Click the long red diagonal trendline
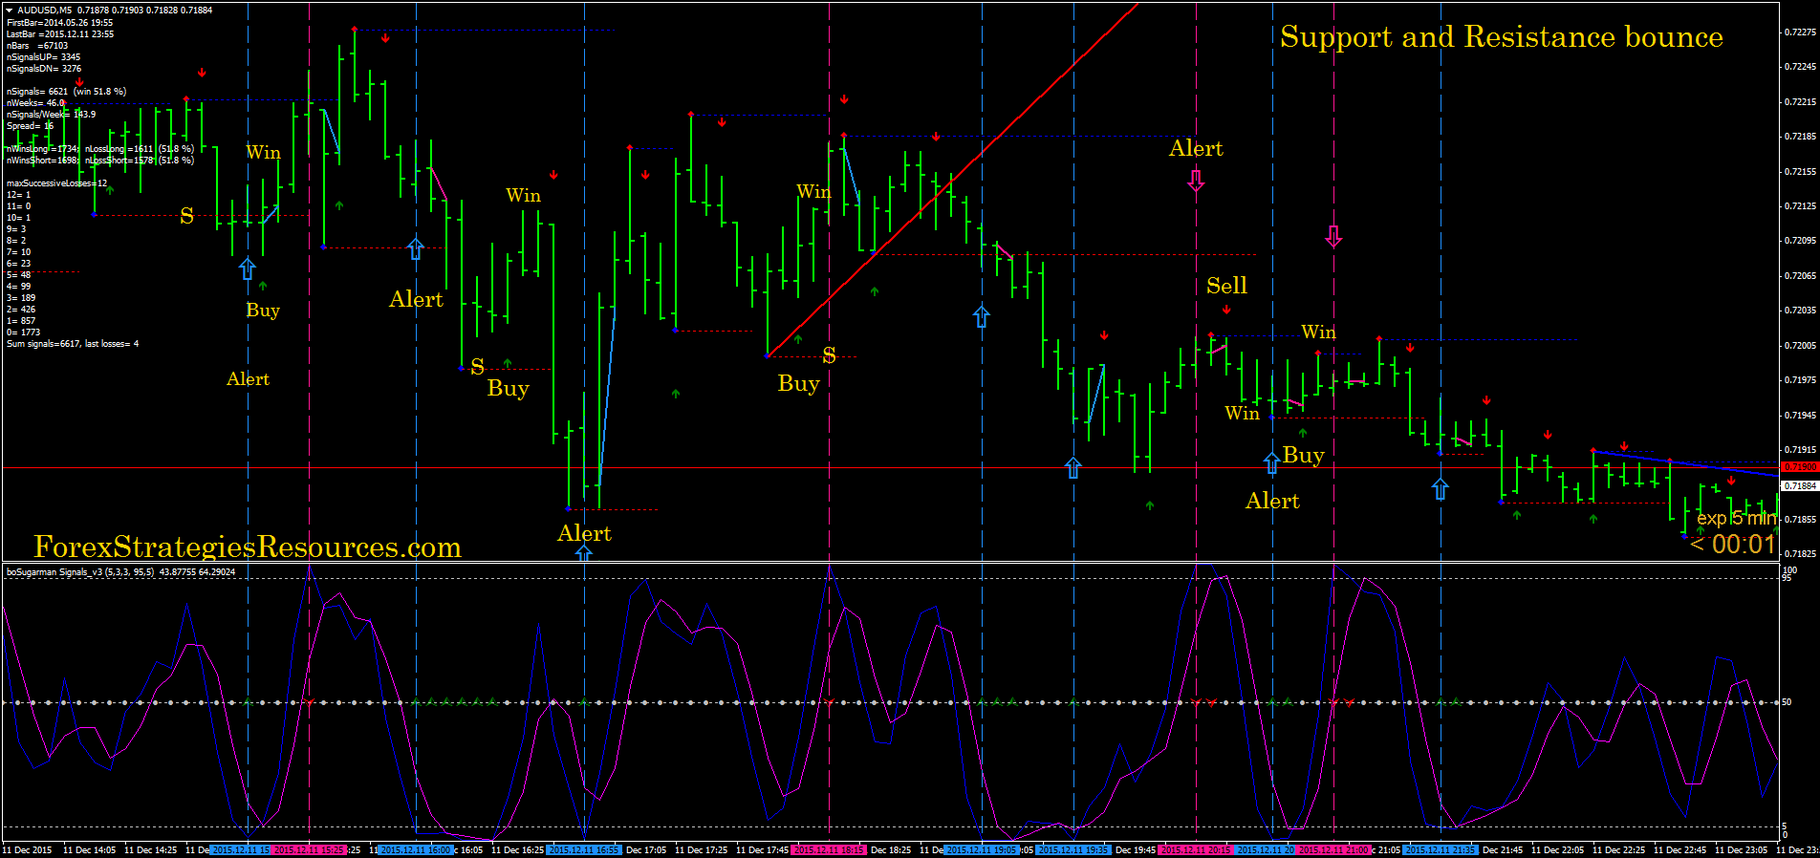1820x858 pixels. [x=952, y=180]
